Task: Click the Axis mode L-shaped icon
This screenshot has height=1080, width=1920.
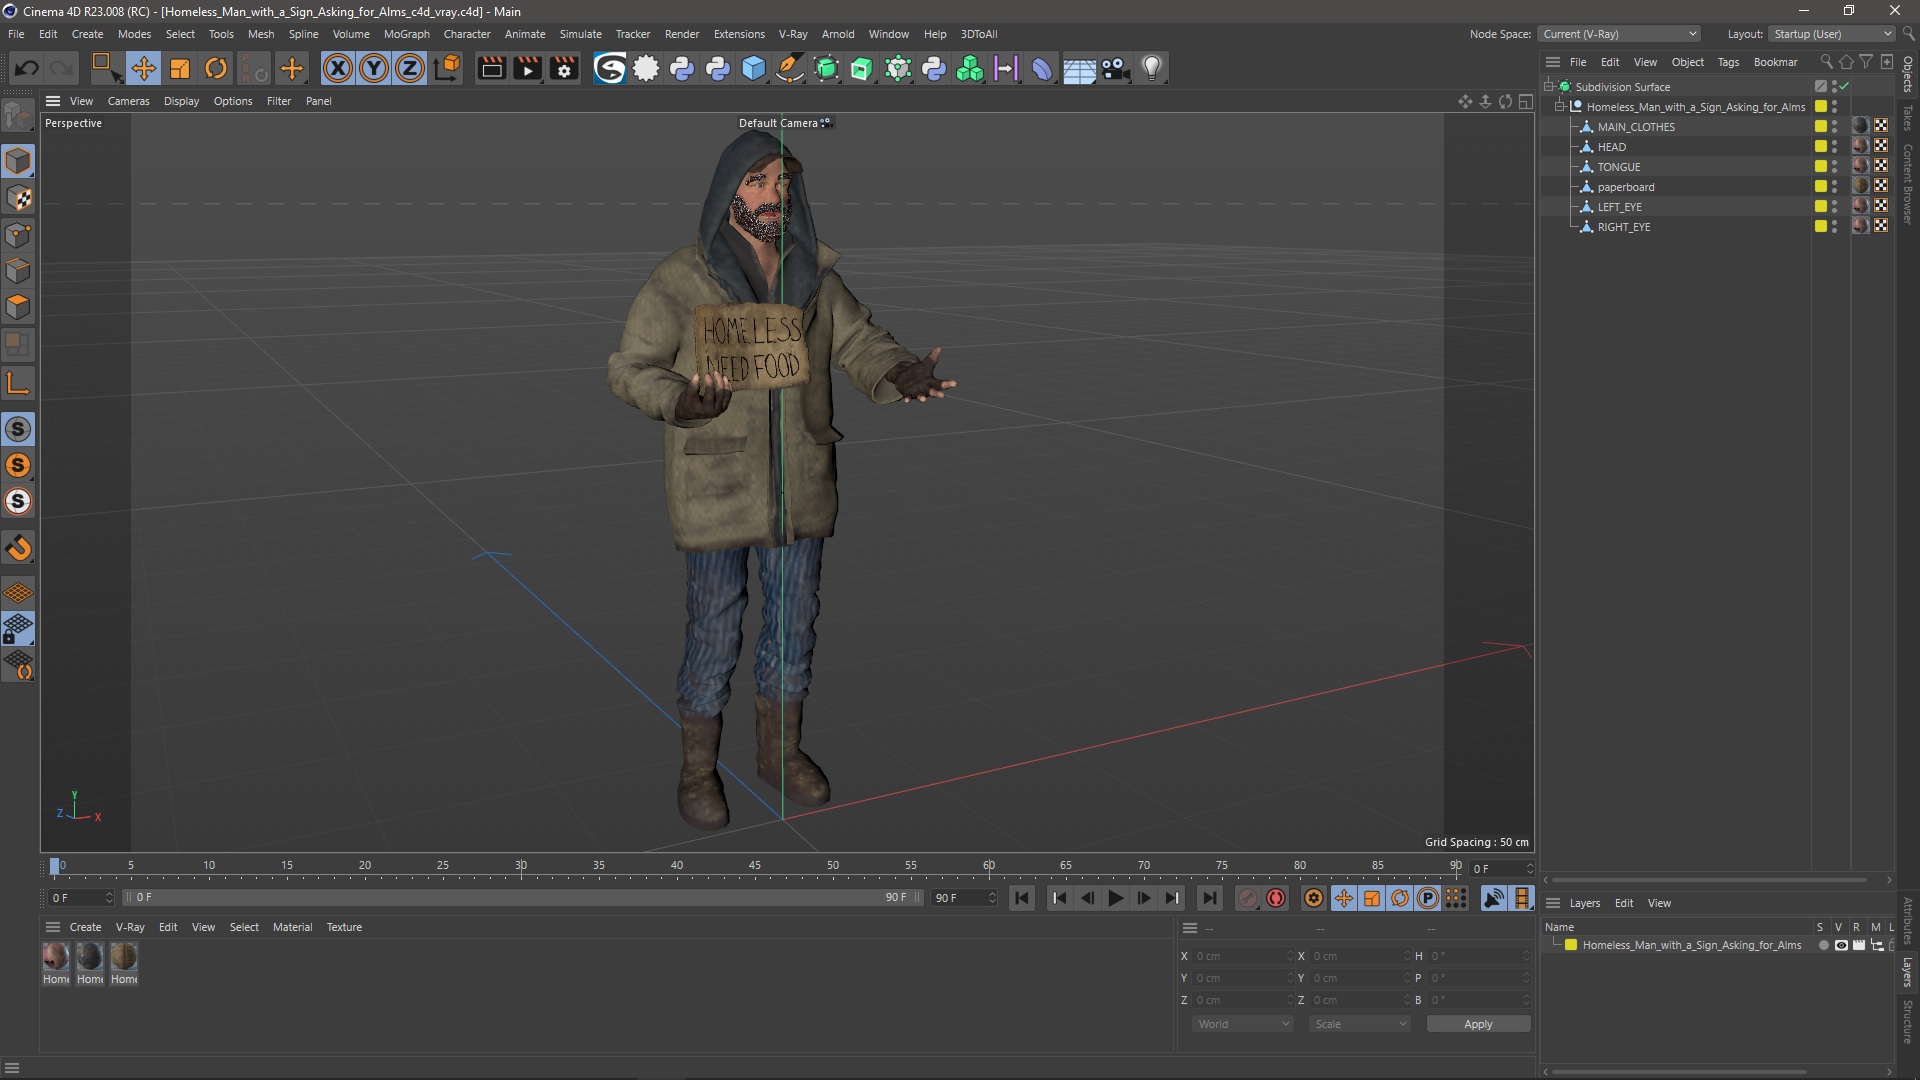Action: (18, 383)
